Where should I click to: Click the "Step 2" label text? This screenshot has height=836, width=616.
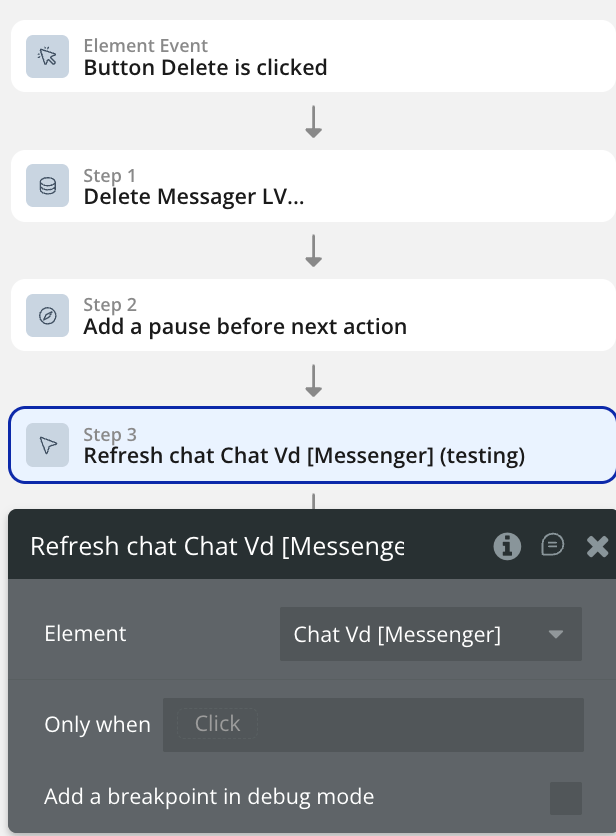110,305
